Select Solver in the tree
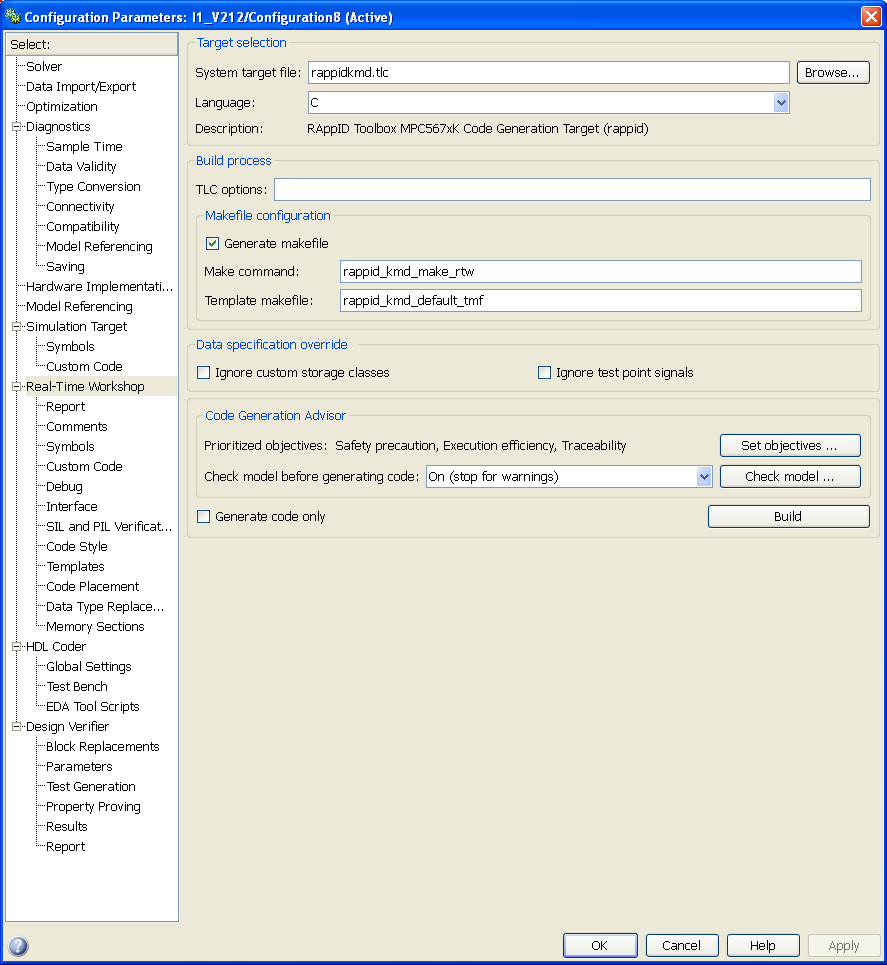 click(44, 66)
